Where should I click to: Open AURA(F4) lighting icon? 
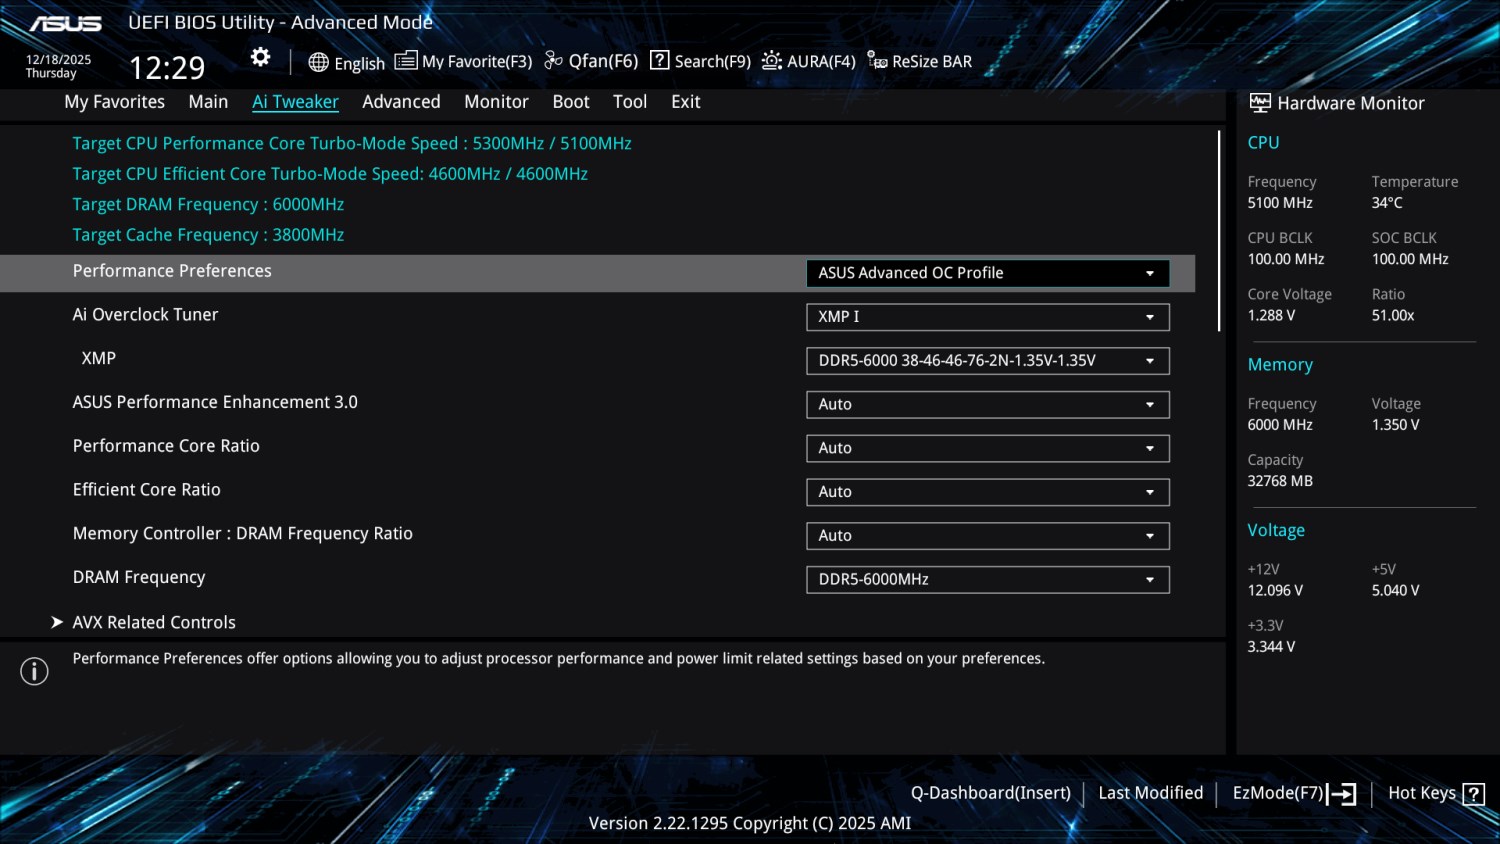click(x=771, y=61)
